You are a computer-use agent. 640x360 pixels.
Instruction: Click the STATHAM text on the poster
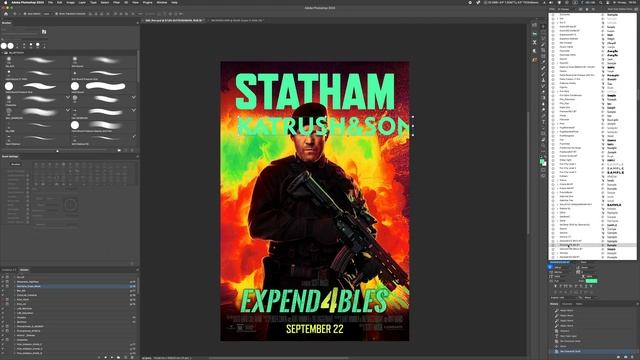pyautogui.click(x=315, y=92)
